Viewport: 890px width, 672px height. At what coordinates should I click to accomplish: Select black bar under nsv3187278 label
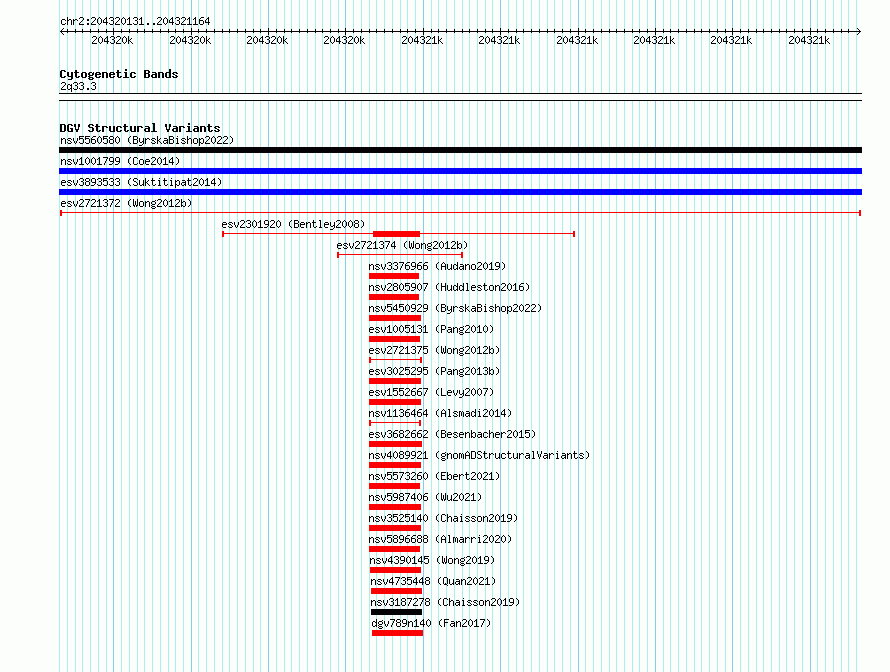click(x=396, y=612)
